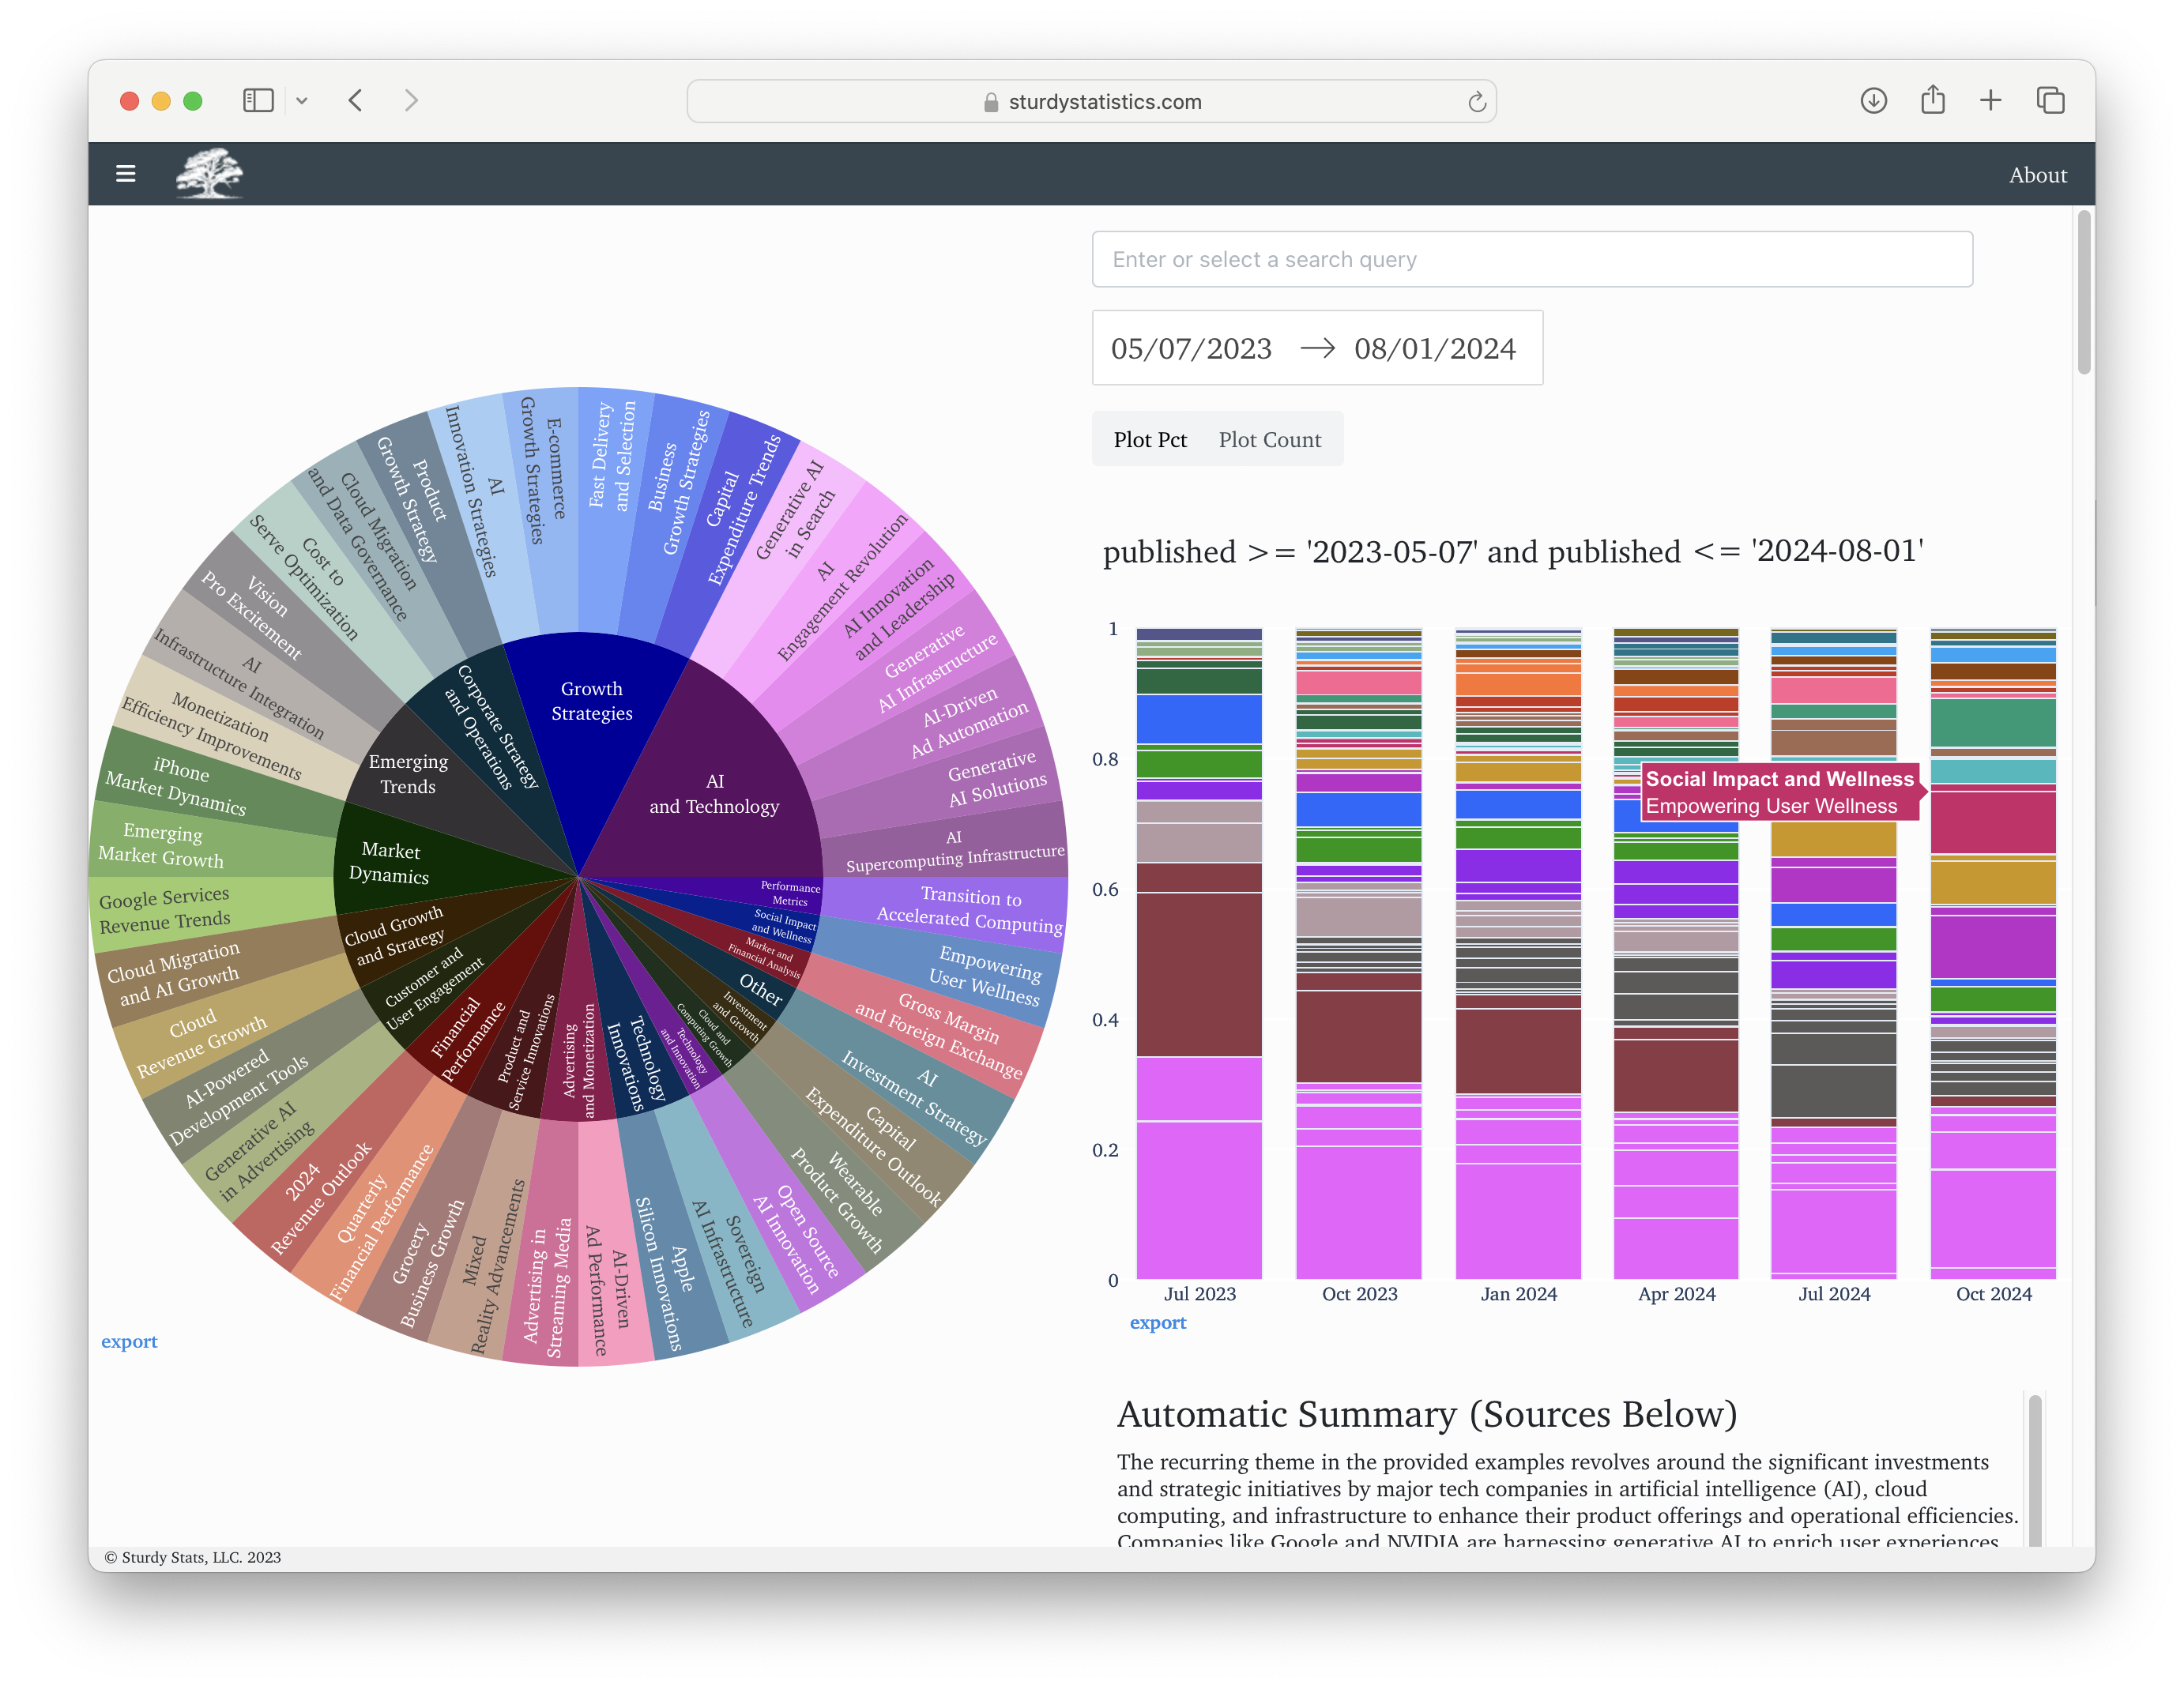
Task: Switch to Plot Pct mode
Action: click(1150, 440)
